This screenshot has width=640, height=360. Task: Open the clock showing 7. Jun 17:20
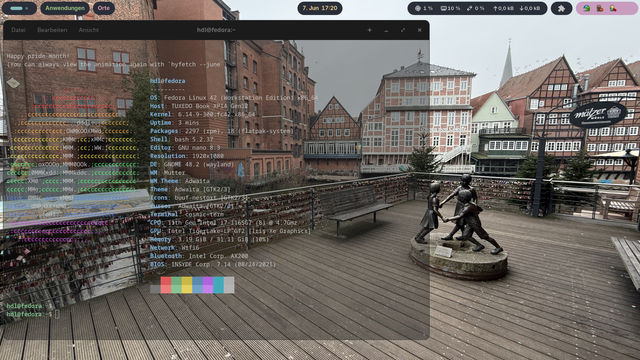320,8
